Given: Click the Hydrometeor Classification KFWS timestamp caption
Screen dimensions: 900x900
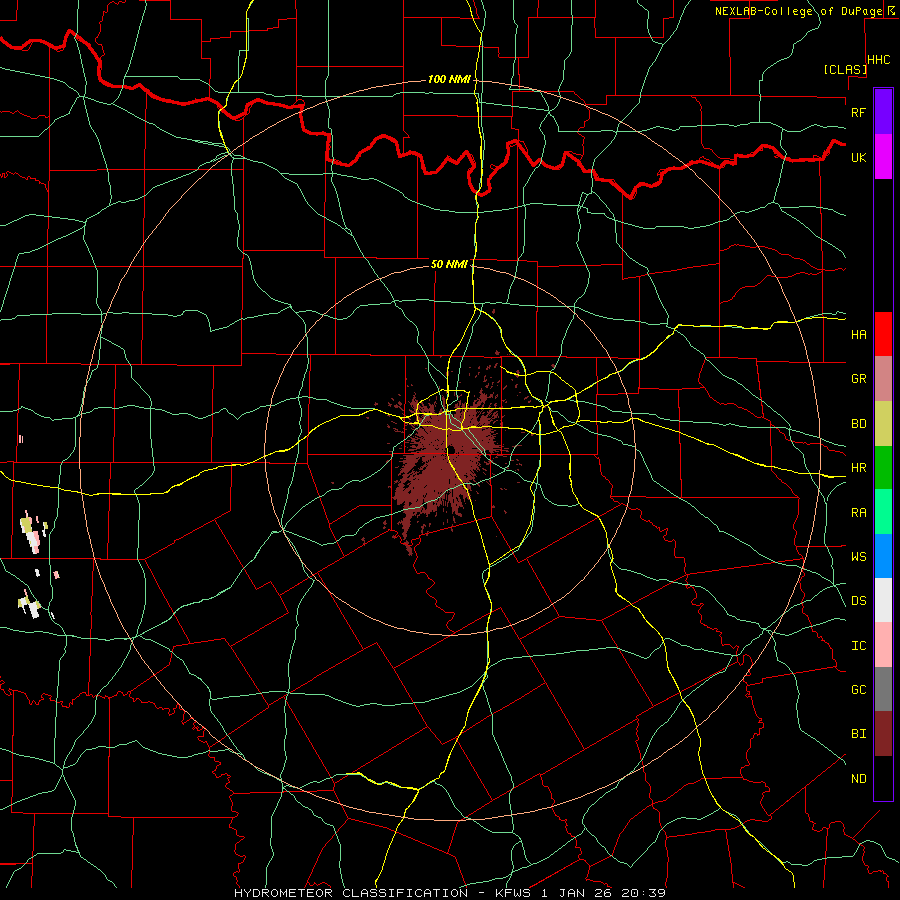Looking at the screenshot, I should [450, 893].
